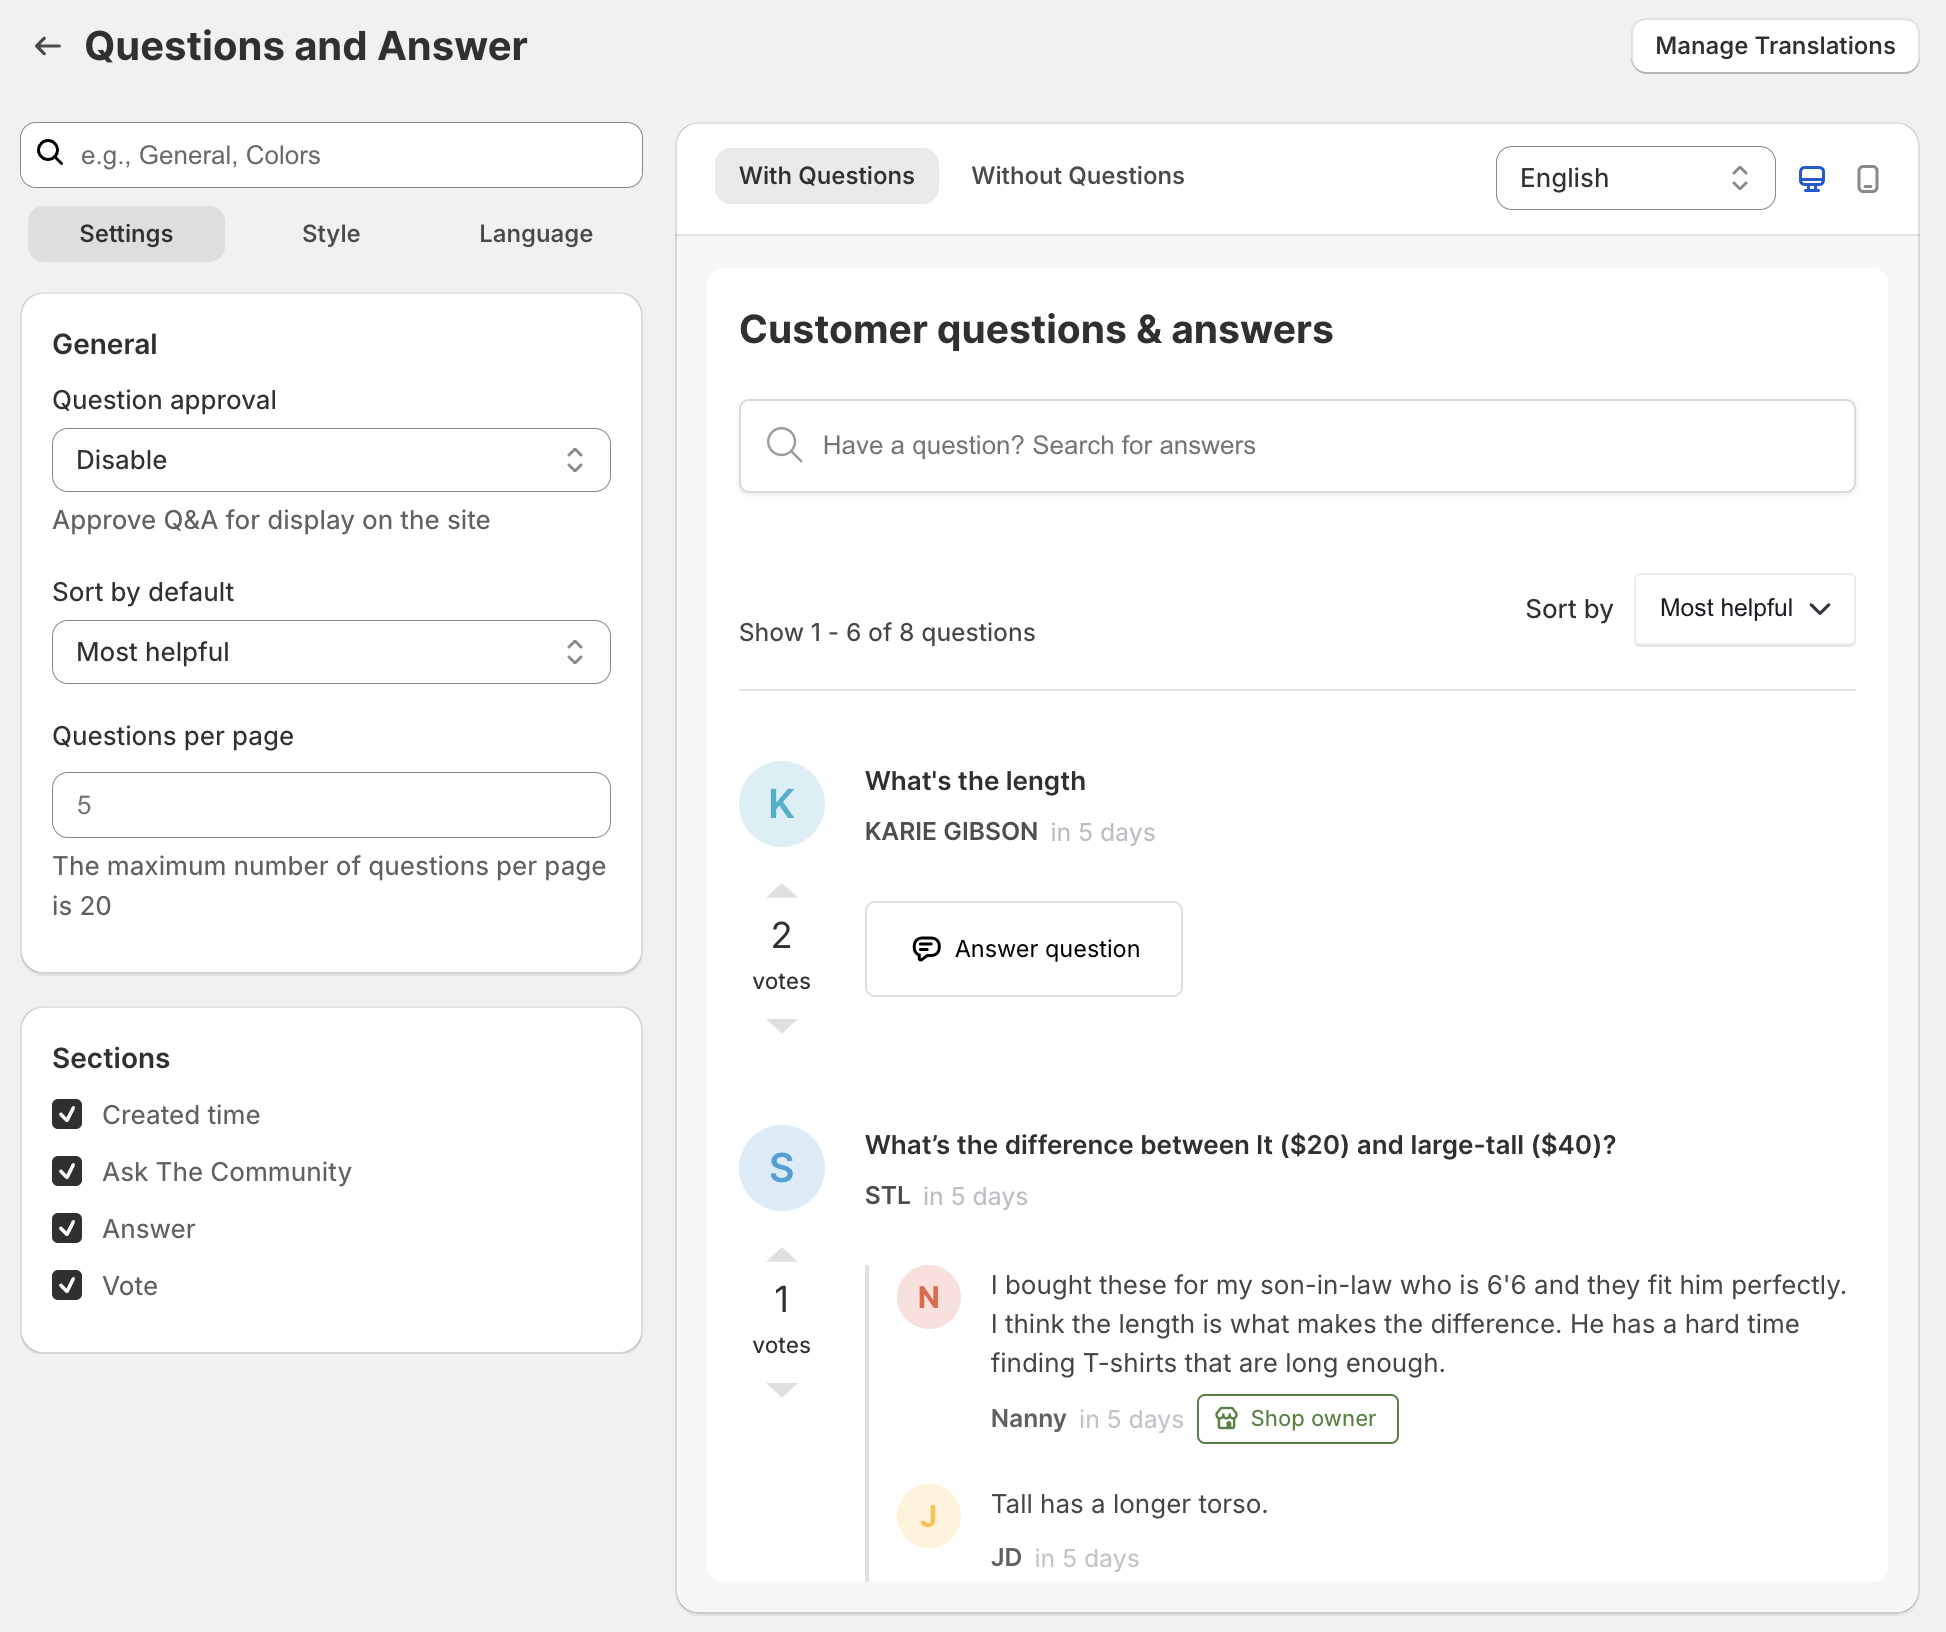The height and width of the screenshot is (1632, 1946).
Task: Uncheck Ask The Community section
Action: [x=67, y=1171]
